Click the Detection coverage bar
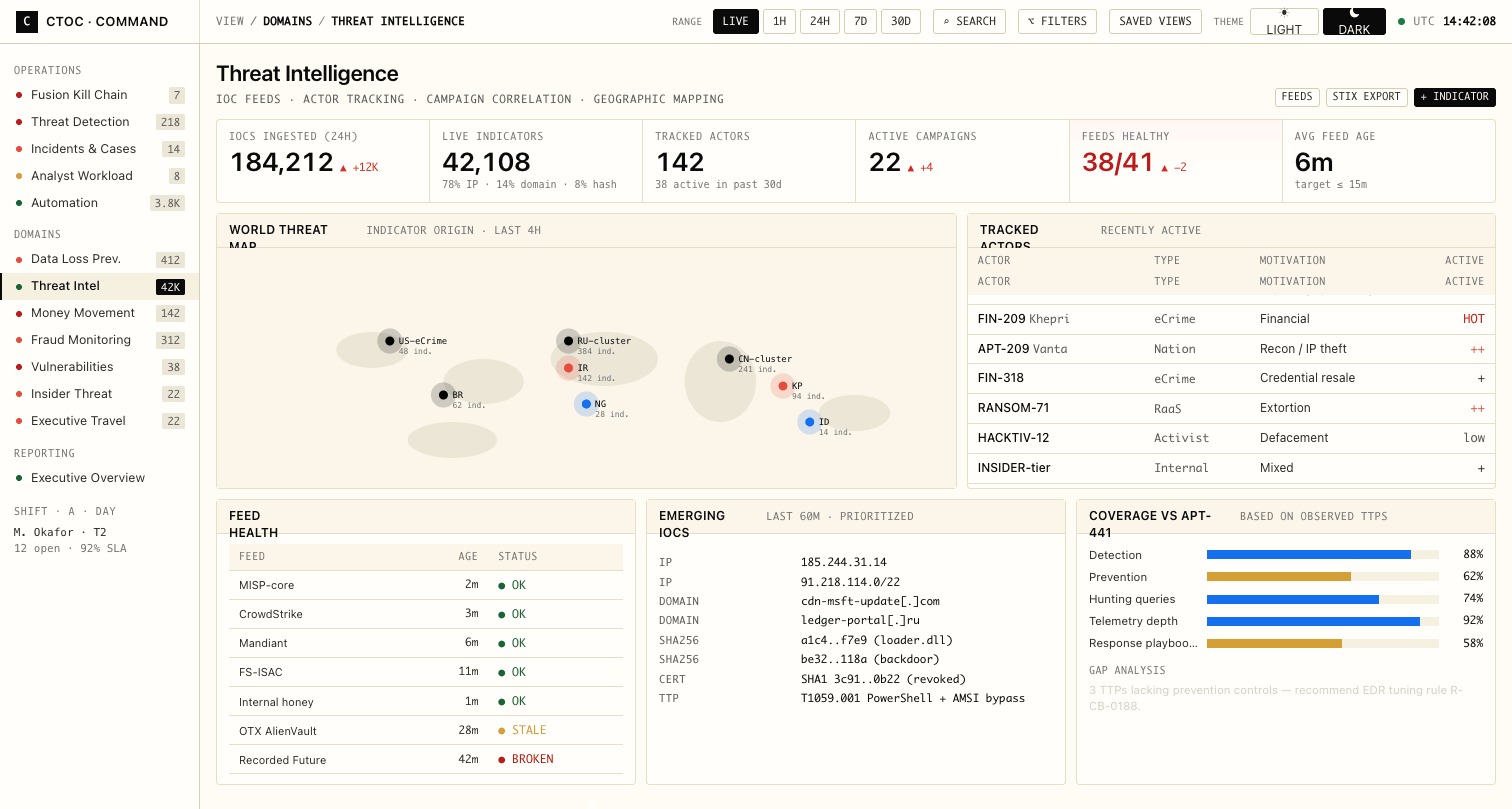This screenshot has width=1512, height=809. [1322, 554]
